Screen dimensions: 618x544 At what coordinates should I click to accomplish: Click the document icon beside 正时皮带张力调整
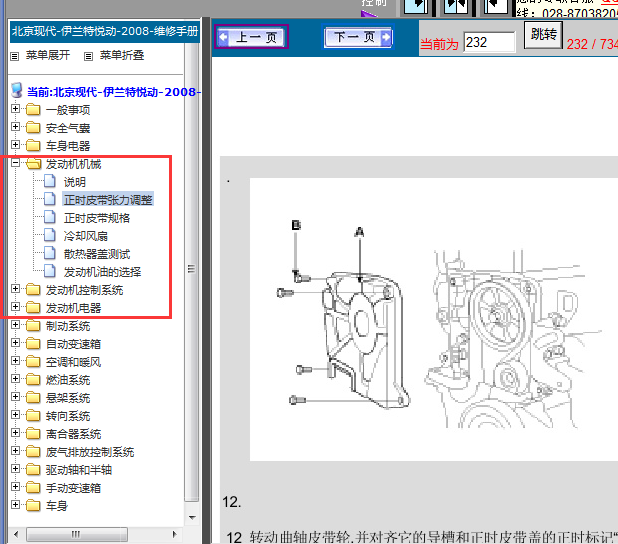pyautogui.click(x=49, y=199)
